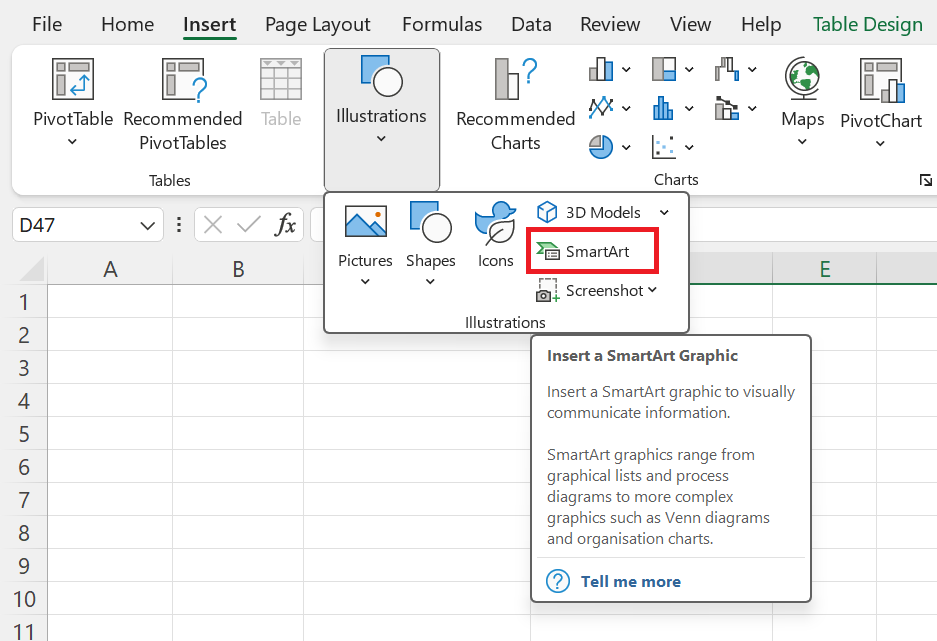Viewport: 937px width, 641px height.
Task: Click the Maps globe icon
Action: pyautogui.click(x=803, y=78)
